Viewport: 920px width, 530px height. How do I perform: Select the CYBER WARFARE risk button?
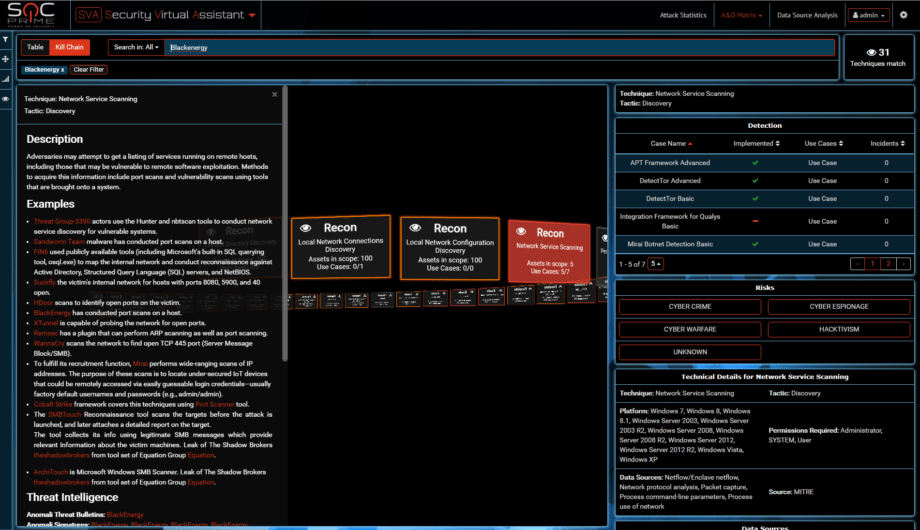tap(690, 329)
